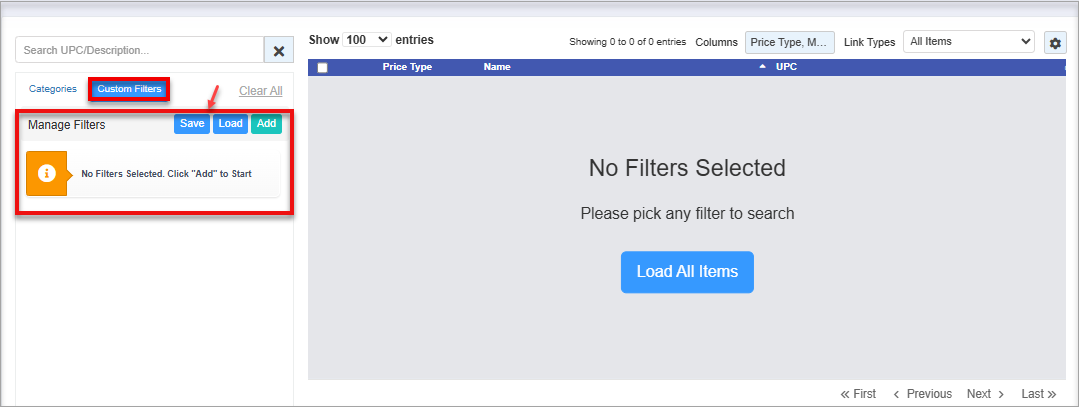
Task: Click the orange info icon
Action: (46, 173)
